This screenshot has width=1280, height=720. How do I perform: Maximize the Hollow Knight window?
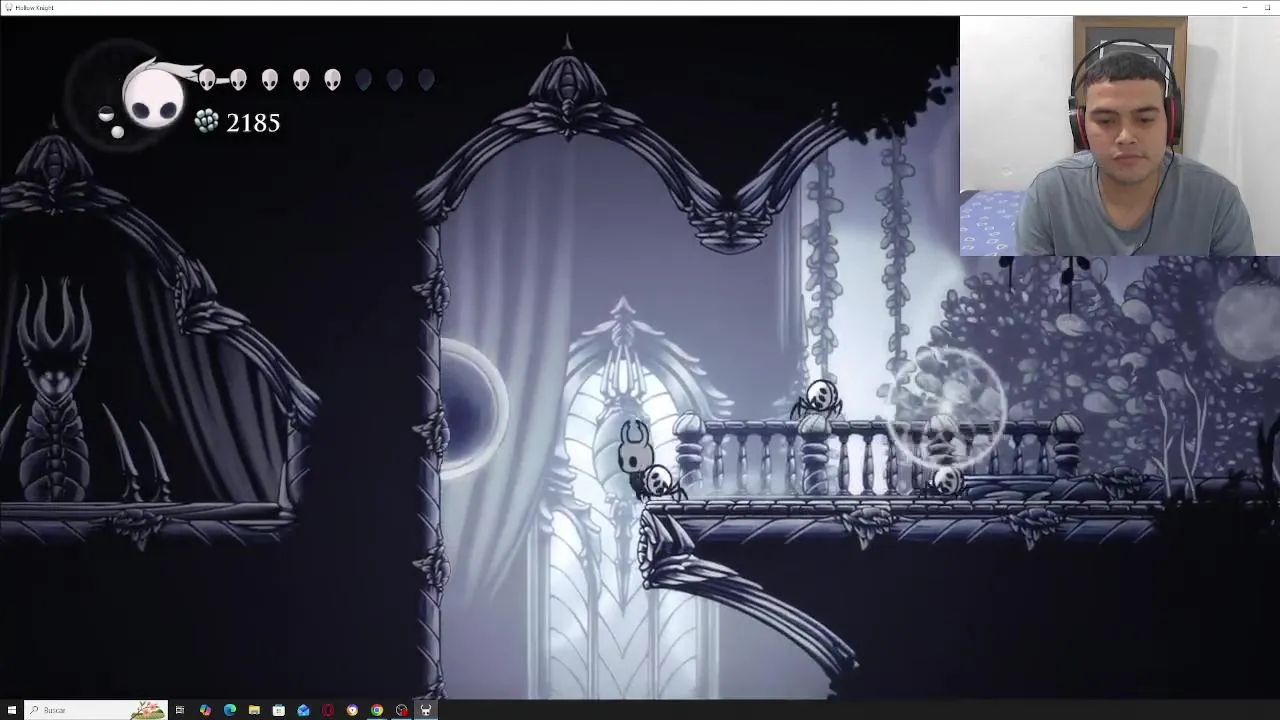tap(1268, 7)
